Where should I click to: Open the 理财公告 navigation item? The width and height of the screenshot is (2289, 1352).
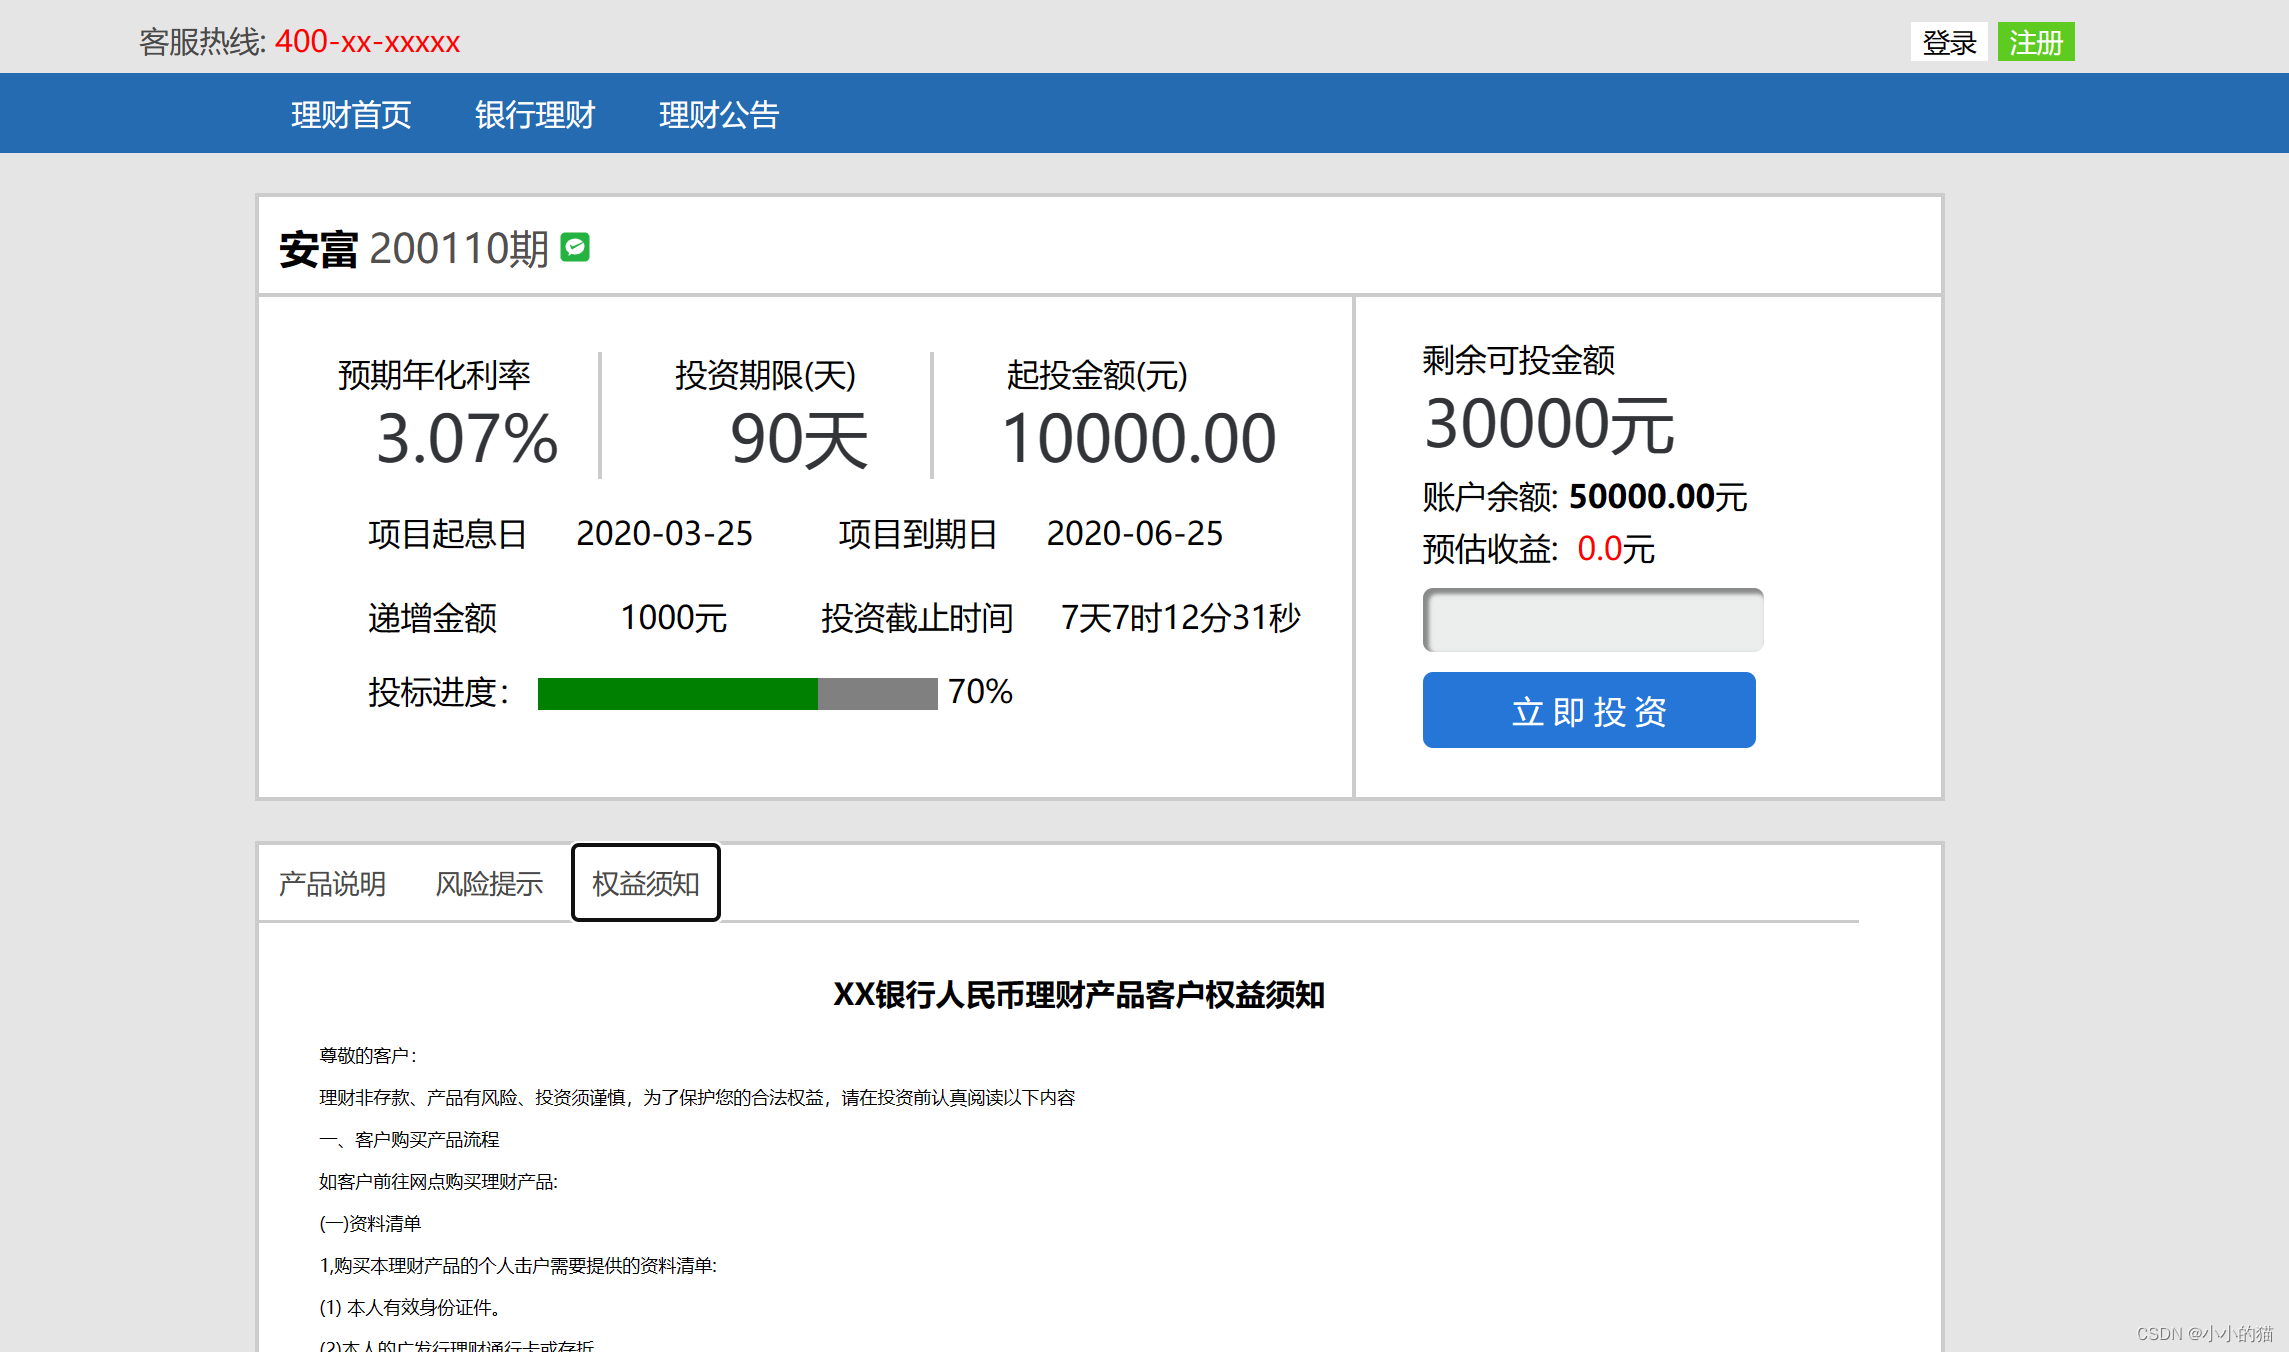719,115
